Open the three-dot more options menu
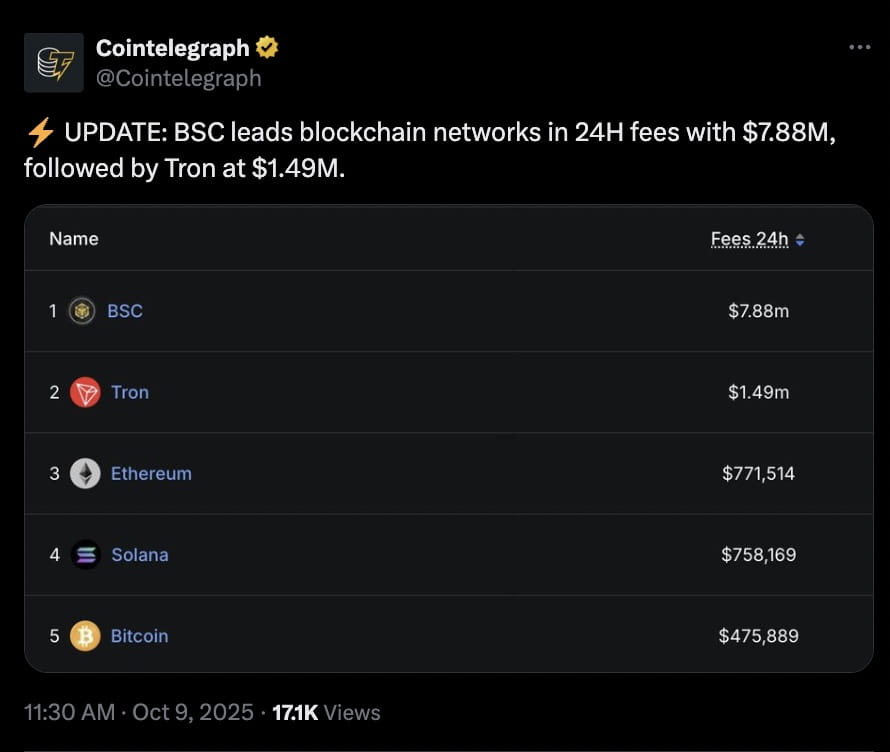 point(859,47)
